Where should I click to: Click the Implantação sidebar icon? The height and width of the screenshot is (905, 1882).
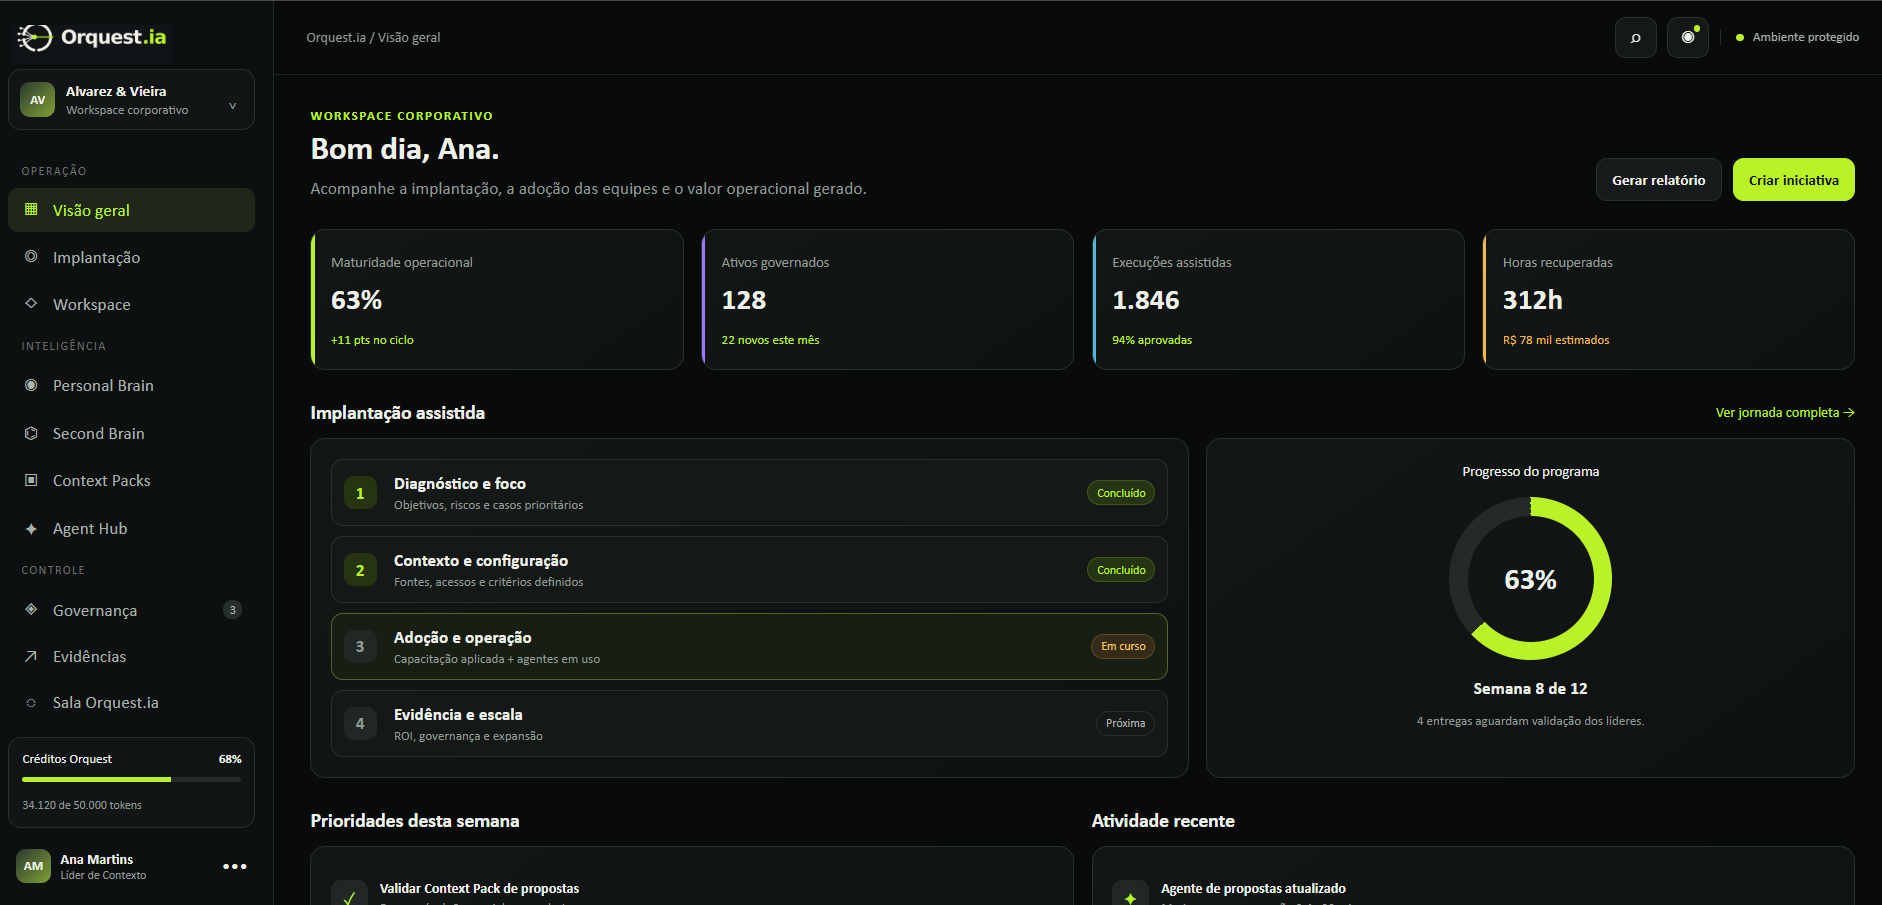click(x=31, y=257)
